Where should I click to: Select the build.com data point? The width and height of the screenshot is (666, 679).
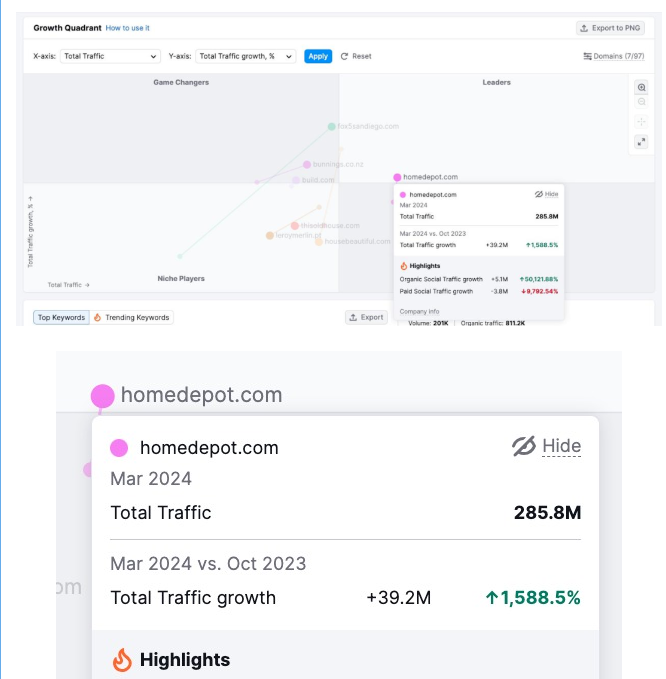[x=296, y=180]
